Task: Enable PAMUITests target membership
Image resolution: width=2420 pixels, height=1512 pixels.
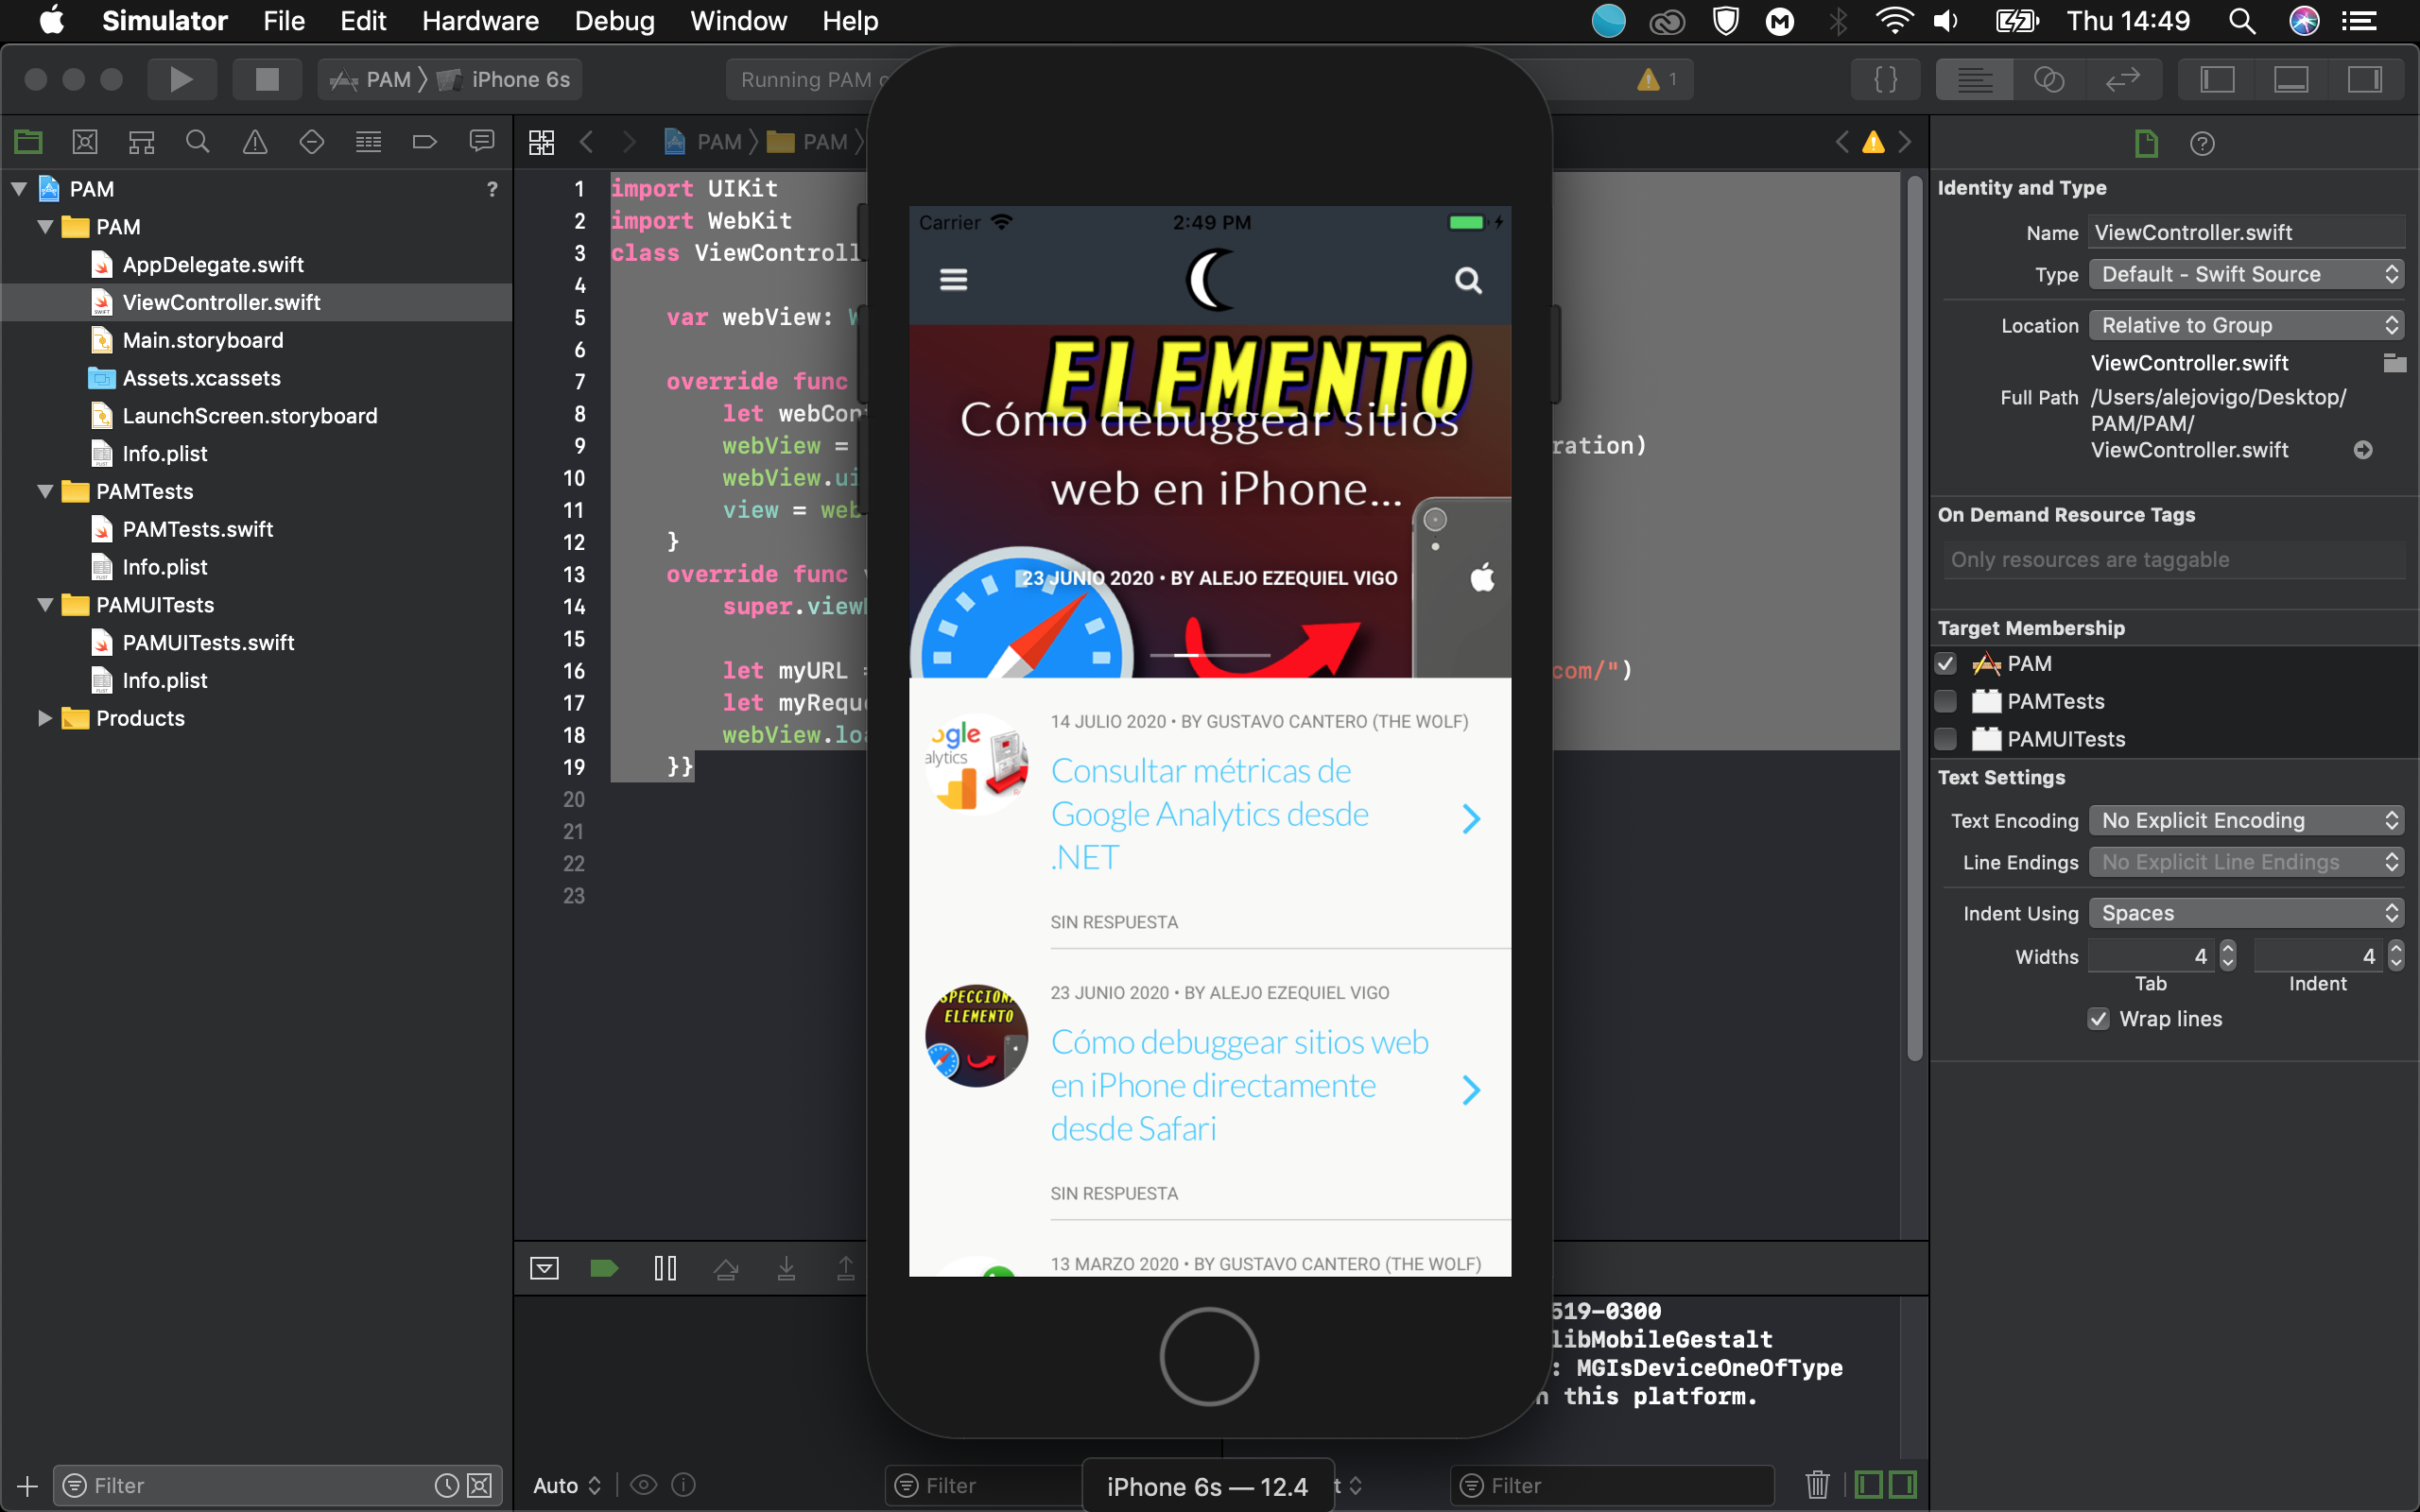Action: point(1946,739)
